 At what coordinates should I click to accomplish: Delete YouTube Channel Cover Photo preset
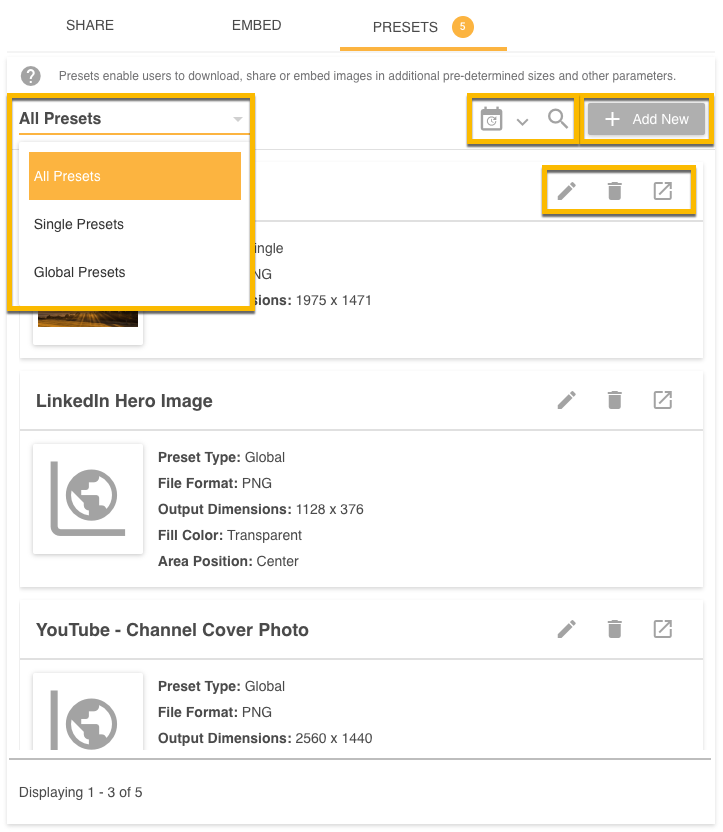tap(615, 629)
